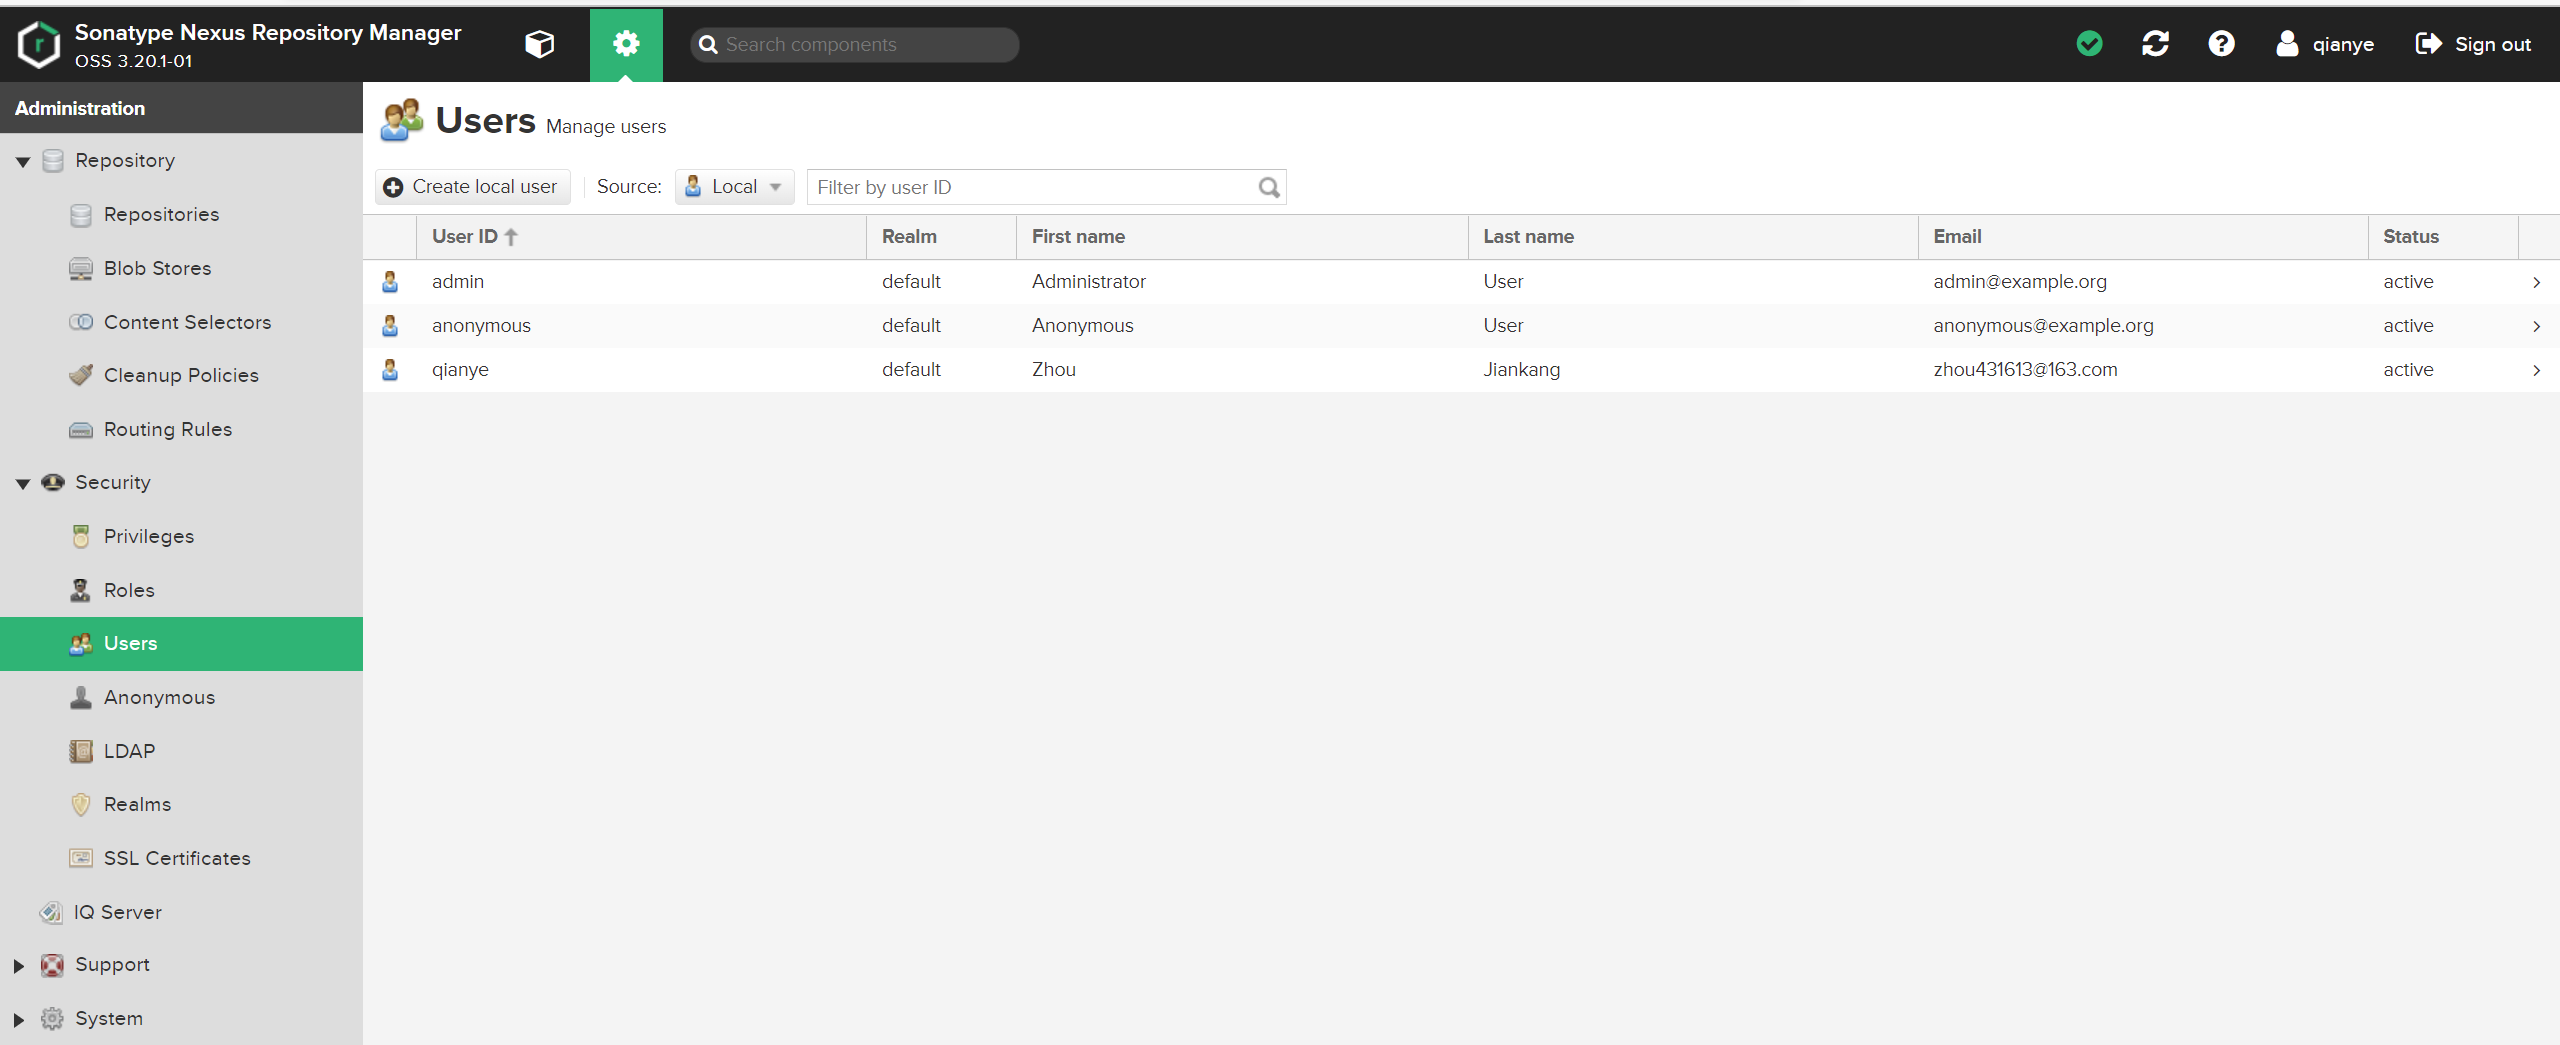Click the Repository database icon
2560x1045 pixels.
pyautogui.click(x=53, y=161)
